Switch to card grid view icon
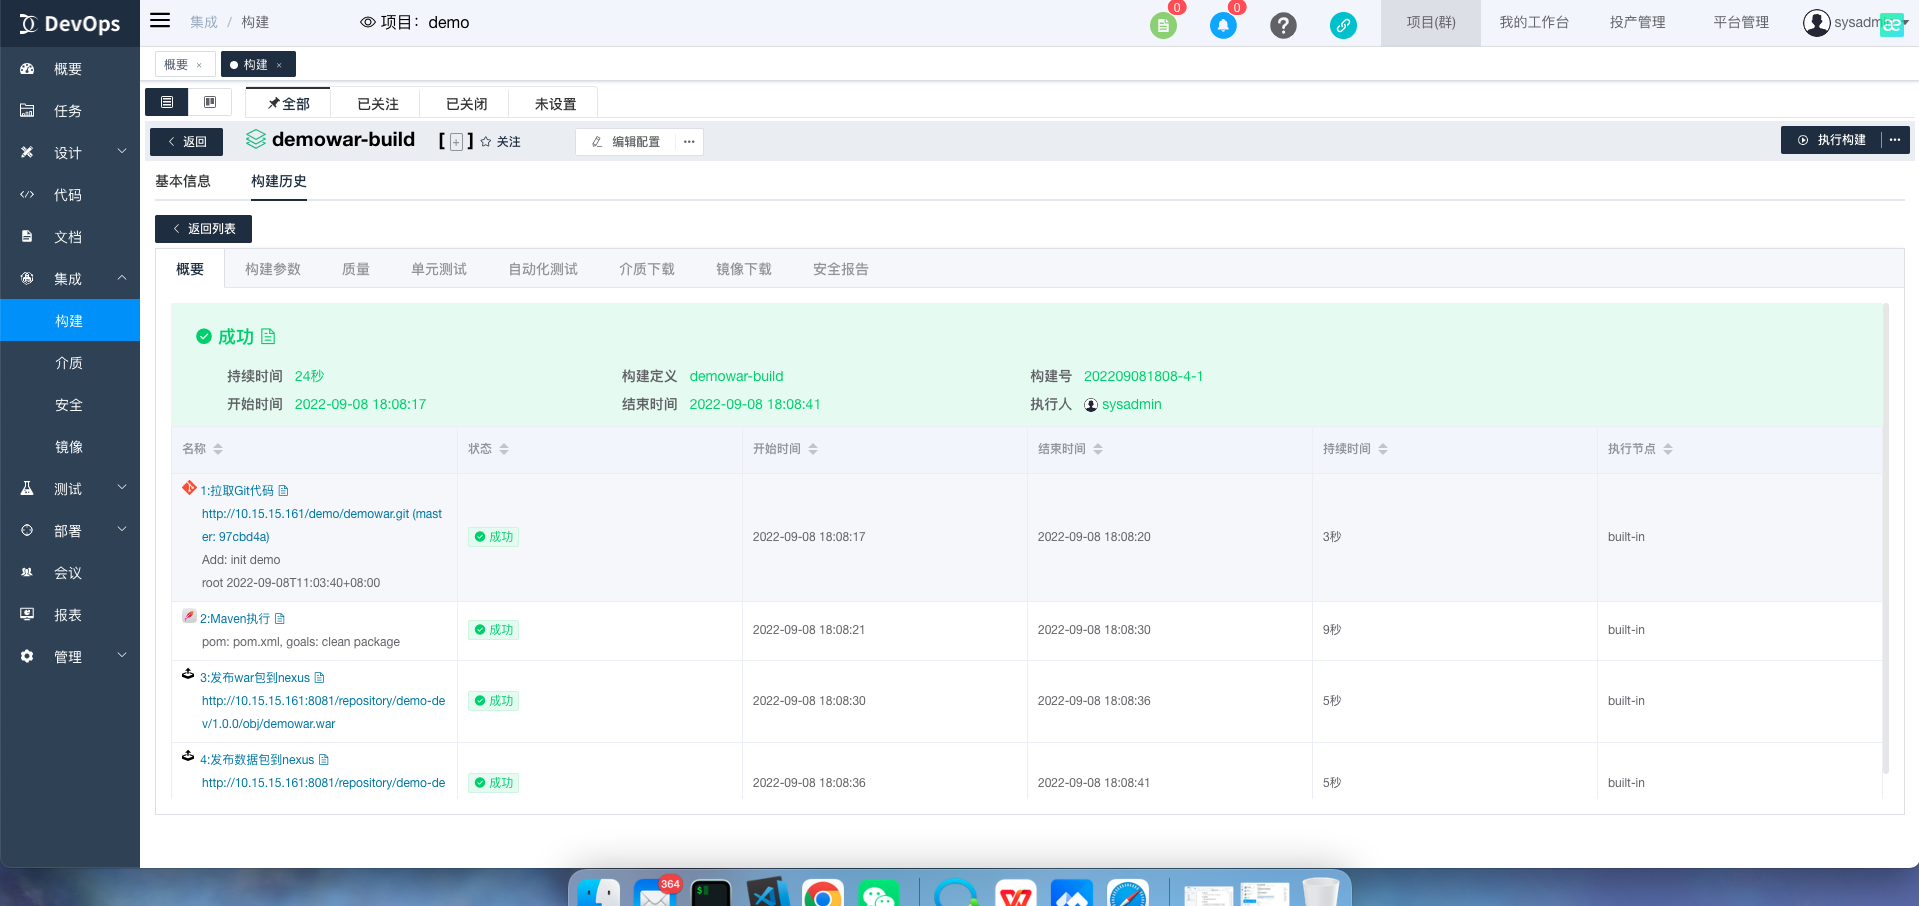This screenshot has height=906, width=1919. click(210, 103)
